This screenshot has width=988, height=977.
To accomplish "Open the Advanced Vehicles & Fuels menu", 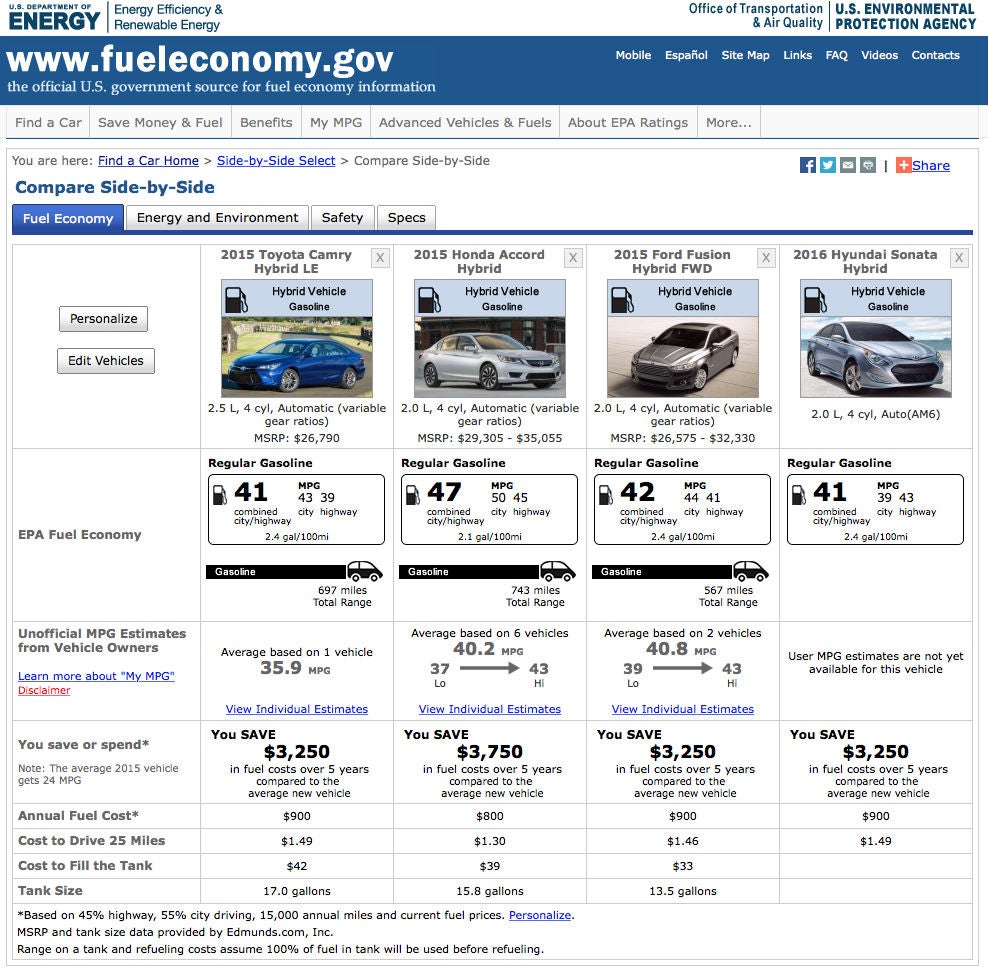I will pos(465,123).
